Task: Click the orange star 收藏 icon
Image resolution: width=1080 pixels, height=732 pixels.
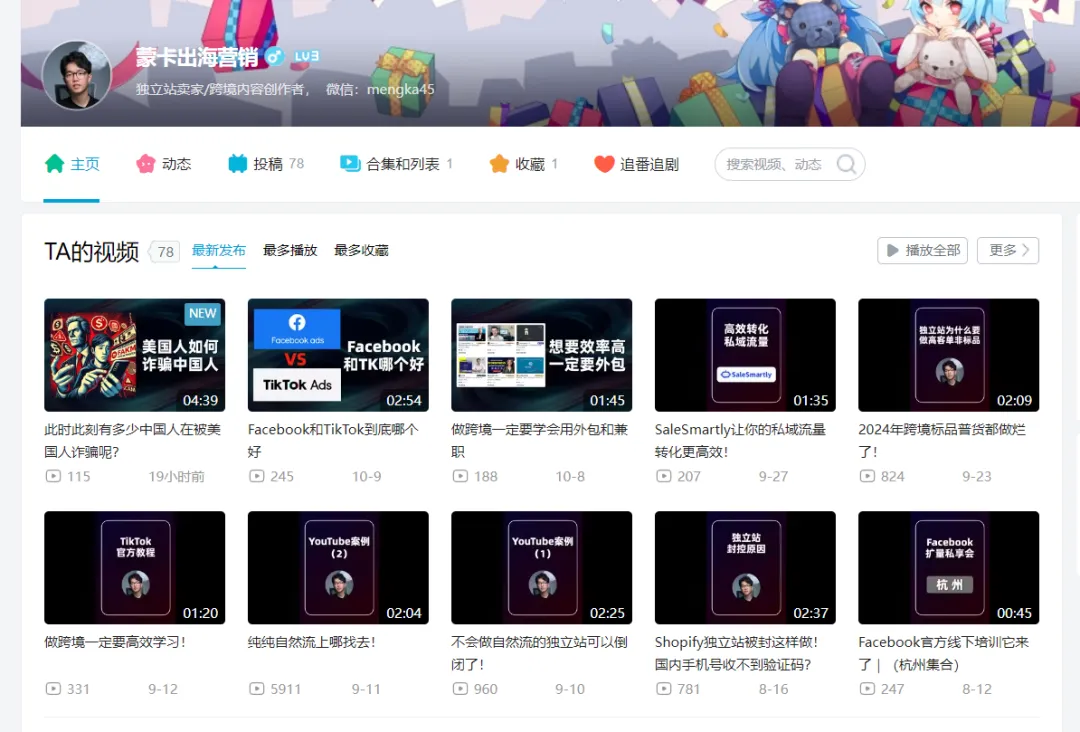Action: tap(499, 164)
